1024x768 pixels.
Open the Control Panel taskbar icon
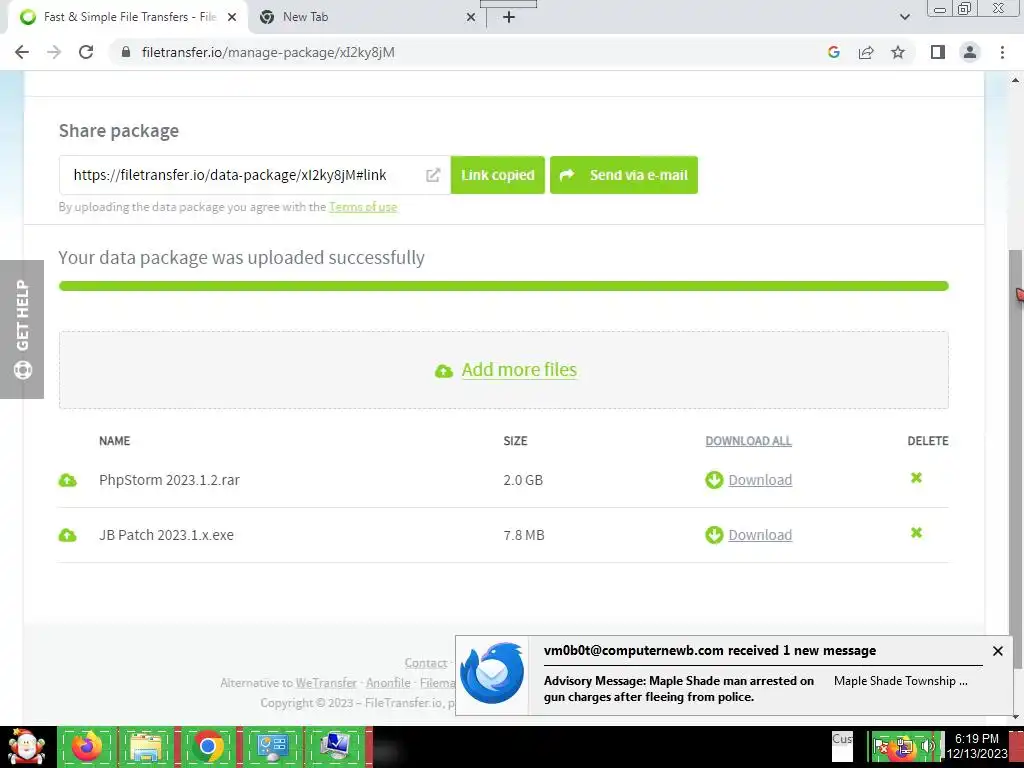click(x=272, y=747)
